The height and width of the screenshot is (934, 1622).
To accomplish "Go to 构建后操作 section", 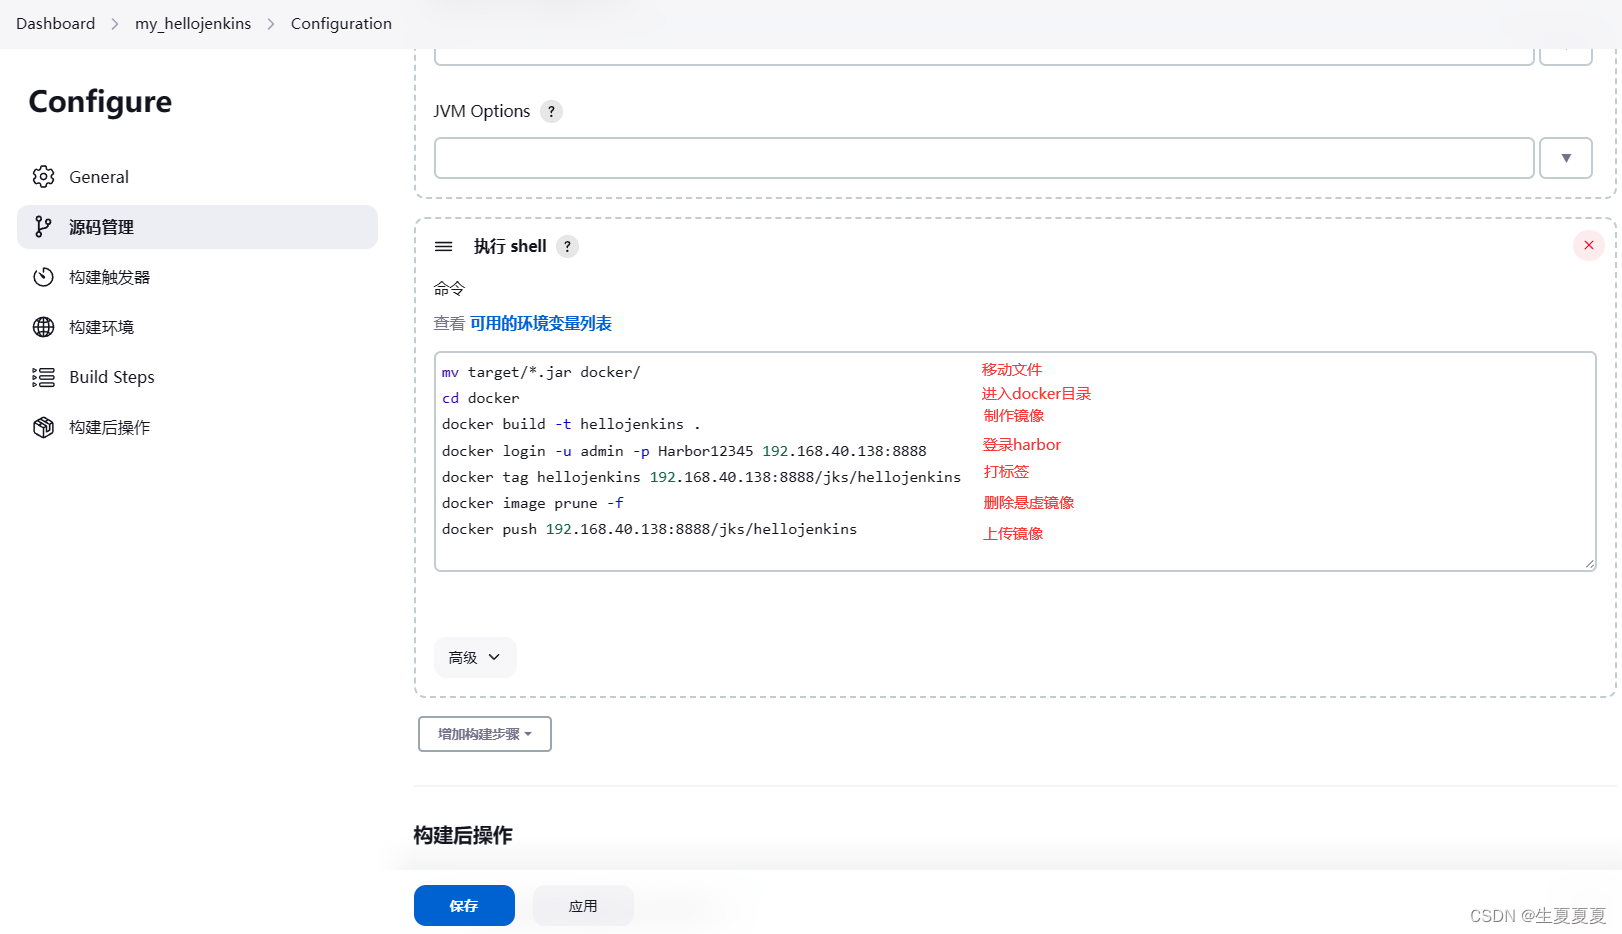I will coord(197,427).
